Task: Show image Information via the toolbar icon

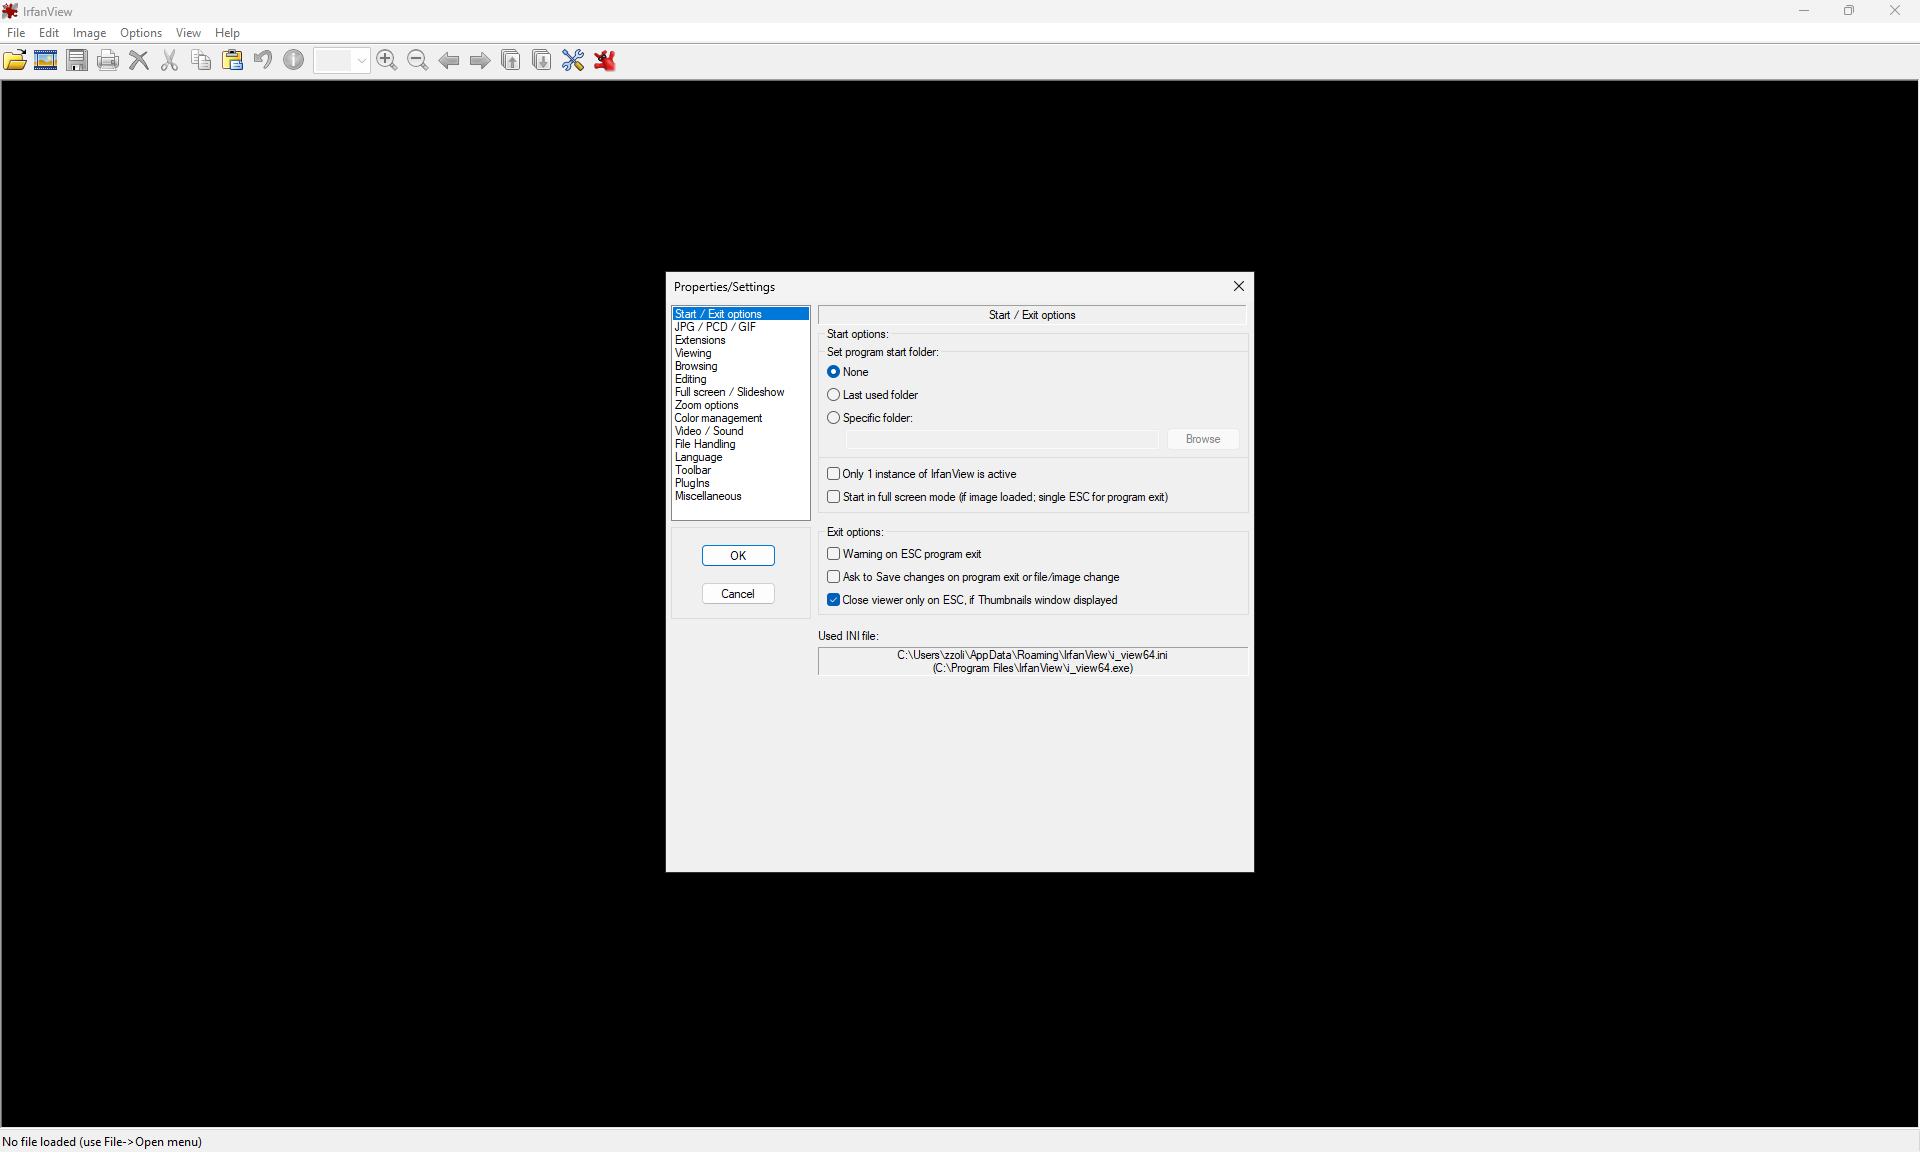Action: (x=294, y=60)
